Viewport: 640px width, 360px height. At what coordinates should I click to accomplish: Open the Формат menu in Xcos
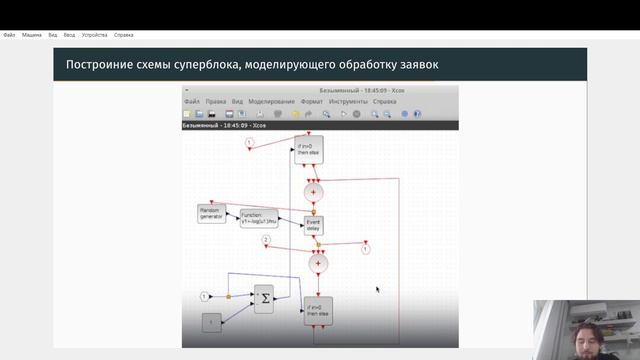(311, 102)
